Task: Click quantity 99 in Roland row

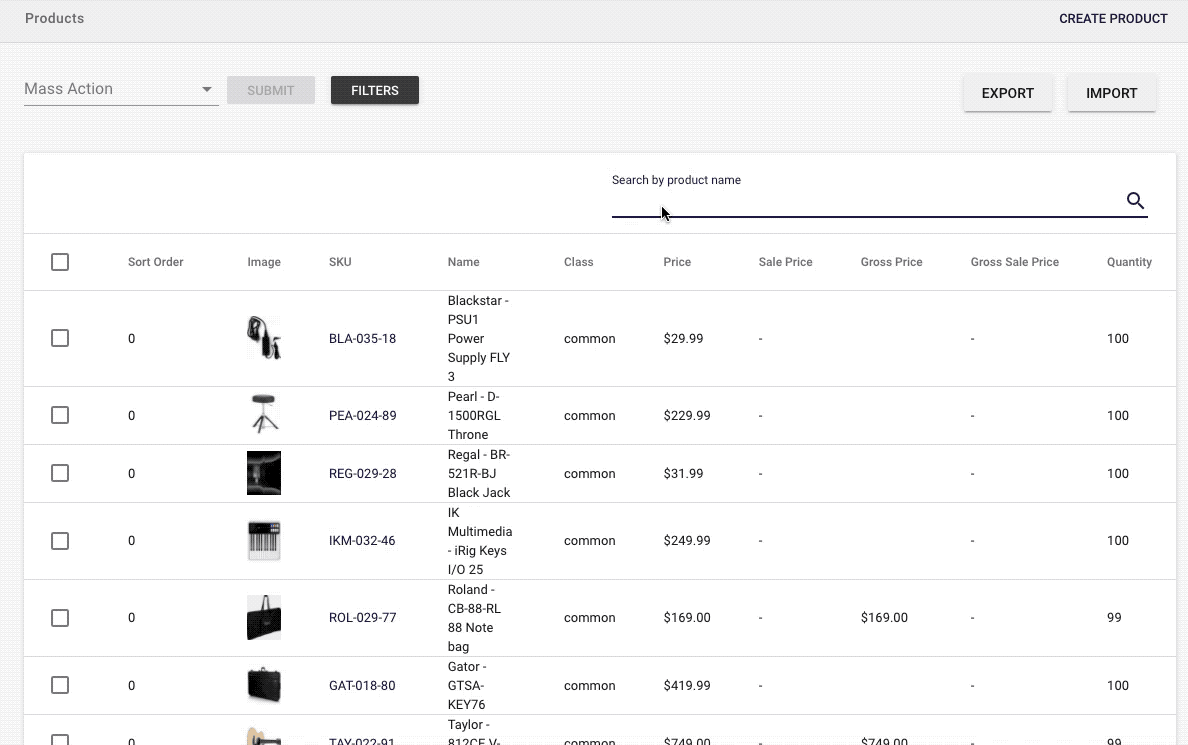Action: (x=1114, y=618)
